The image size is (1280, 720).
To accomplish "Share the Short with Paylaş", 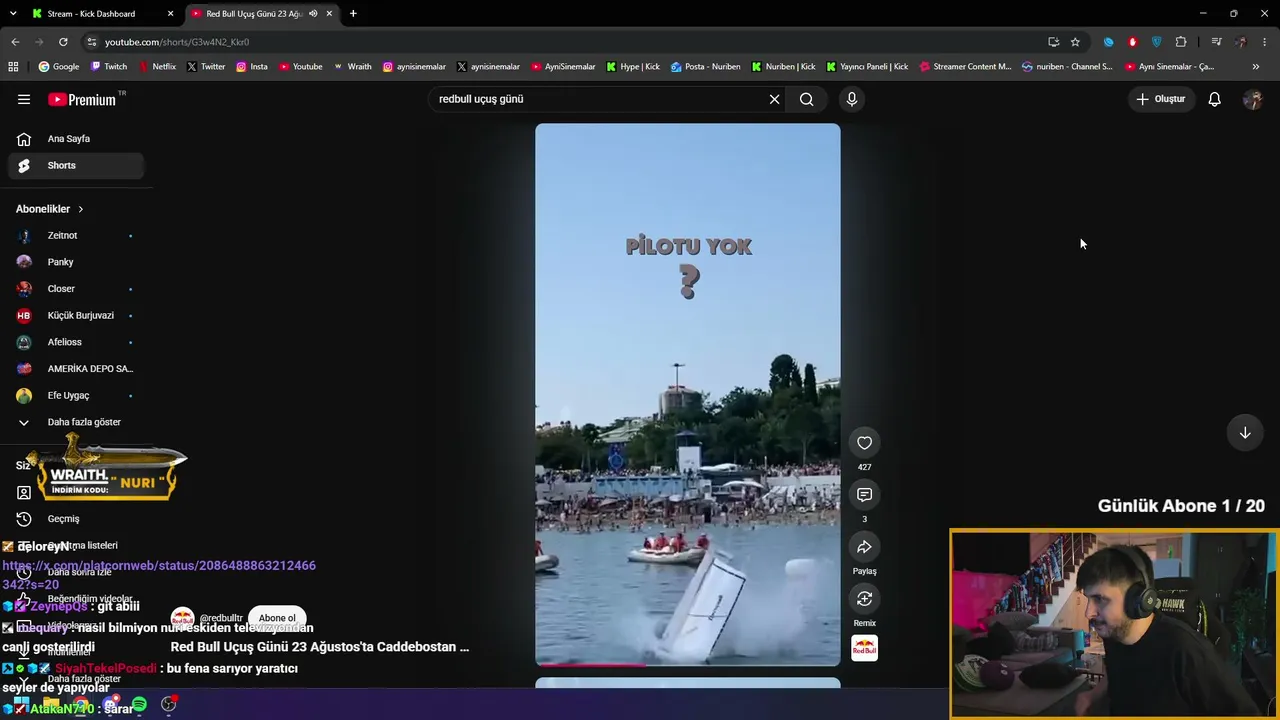I will click(x=865, y=547).
